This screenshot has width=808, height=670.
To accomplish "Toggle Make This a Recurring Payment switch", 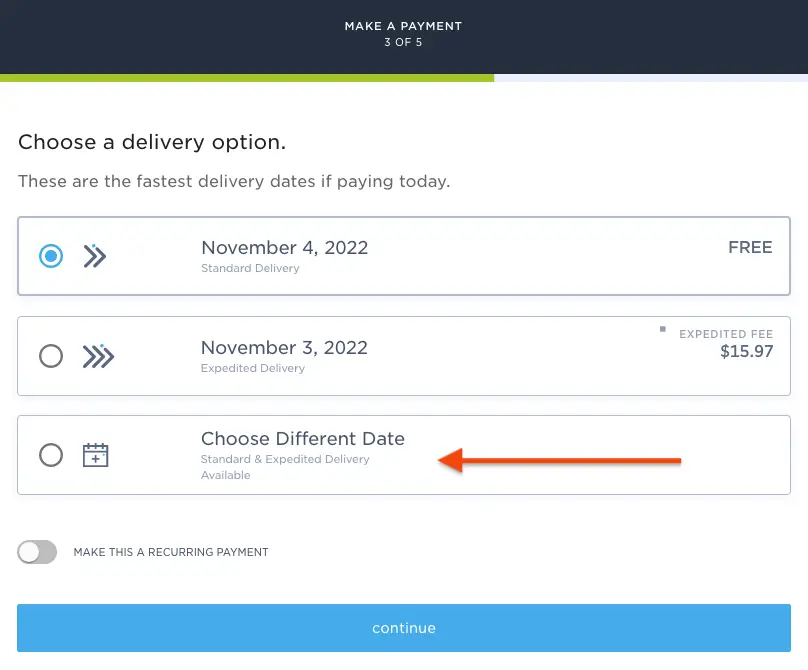I will (x=37, y=551).
